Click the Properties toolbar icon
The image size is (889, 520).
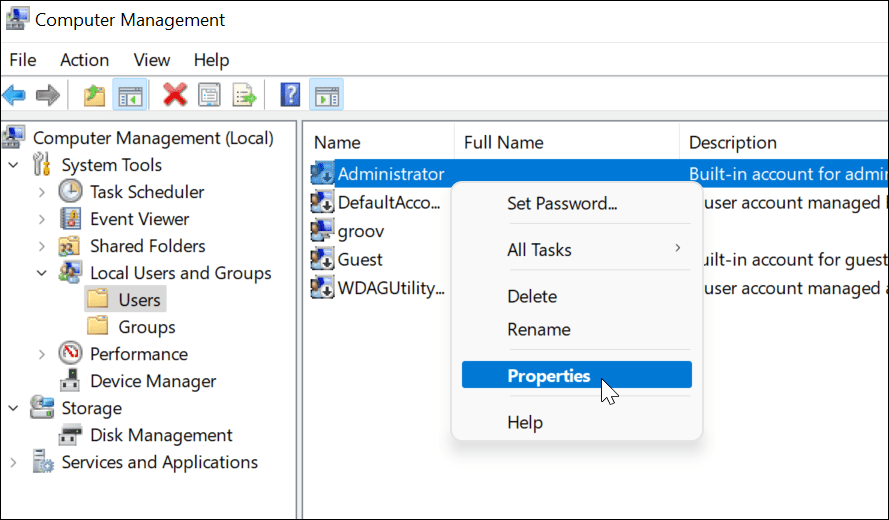tap(209, 96)
